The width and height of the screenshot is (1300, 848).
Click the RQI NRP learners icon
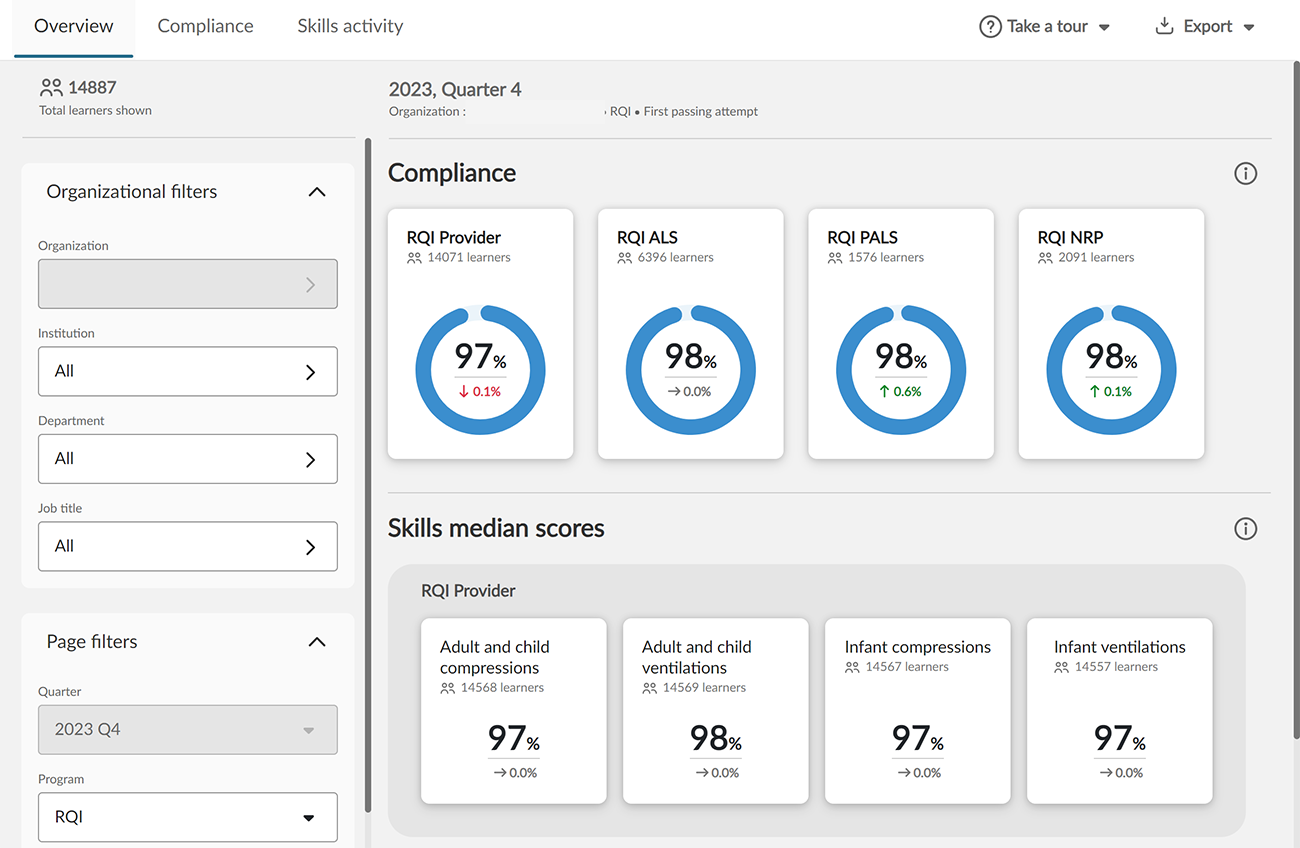[1046, 258]
